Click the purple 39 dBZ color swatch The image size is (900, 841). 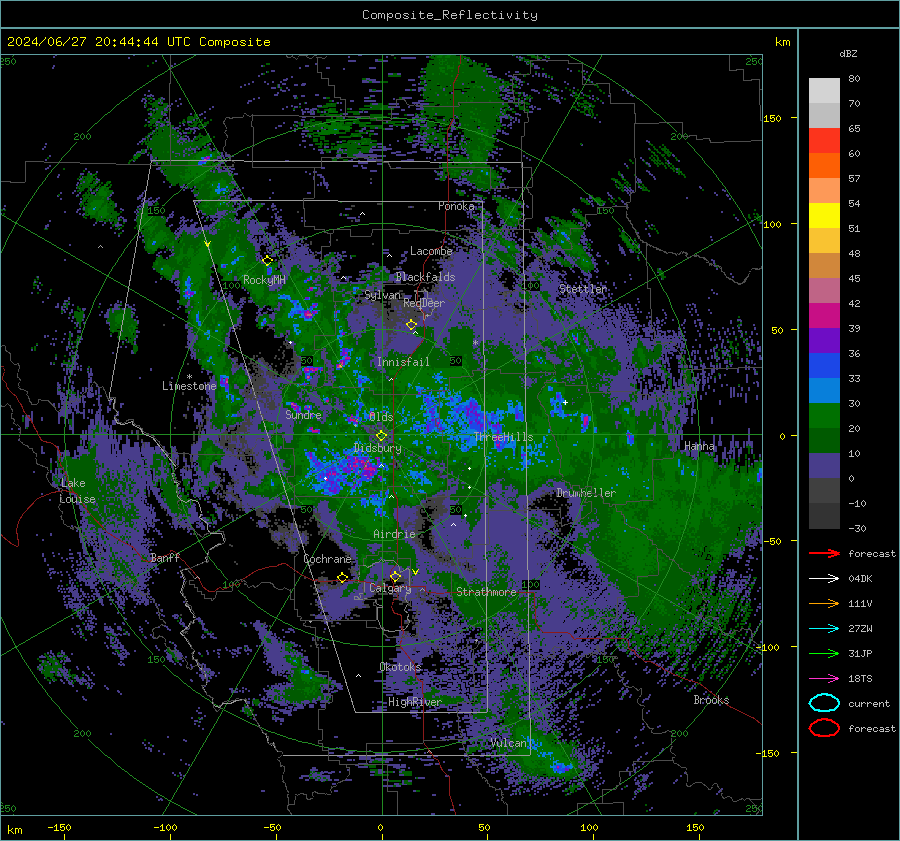[x=824, y=340]
